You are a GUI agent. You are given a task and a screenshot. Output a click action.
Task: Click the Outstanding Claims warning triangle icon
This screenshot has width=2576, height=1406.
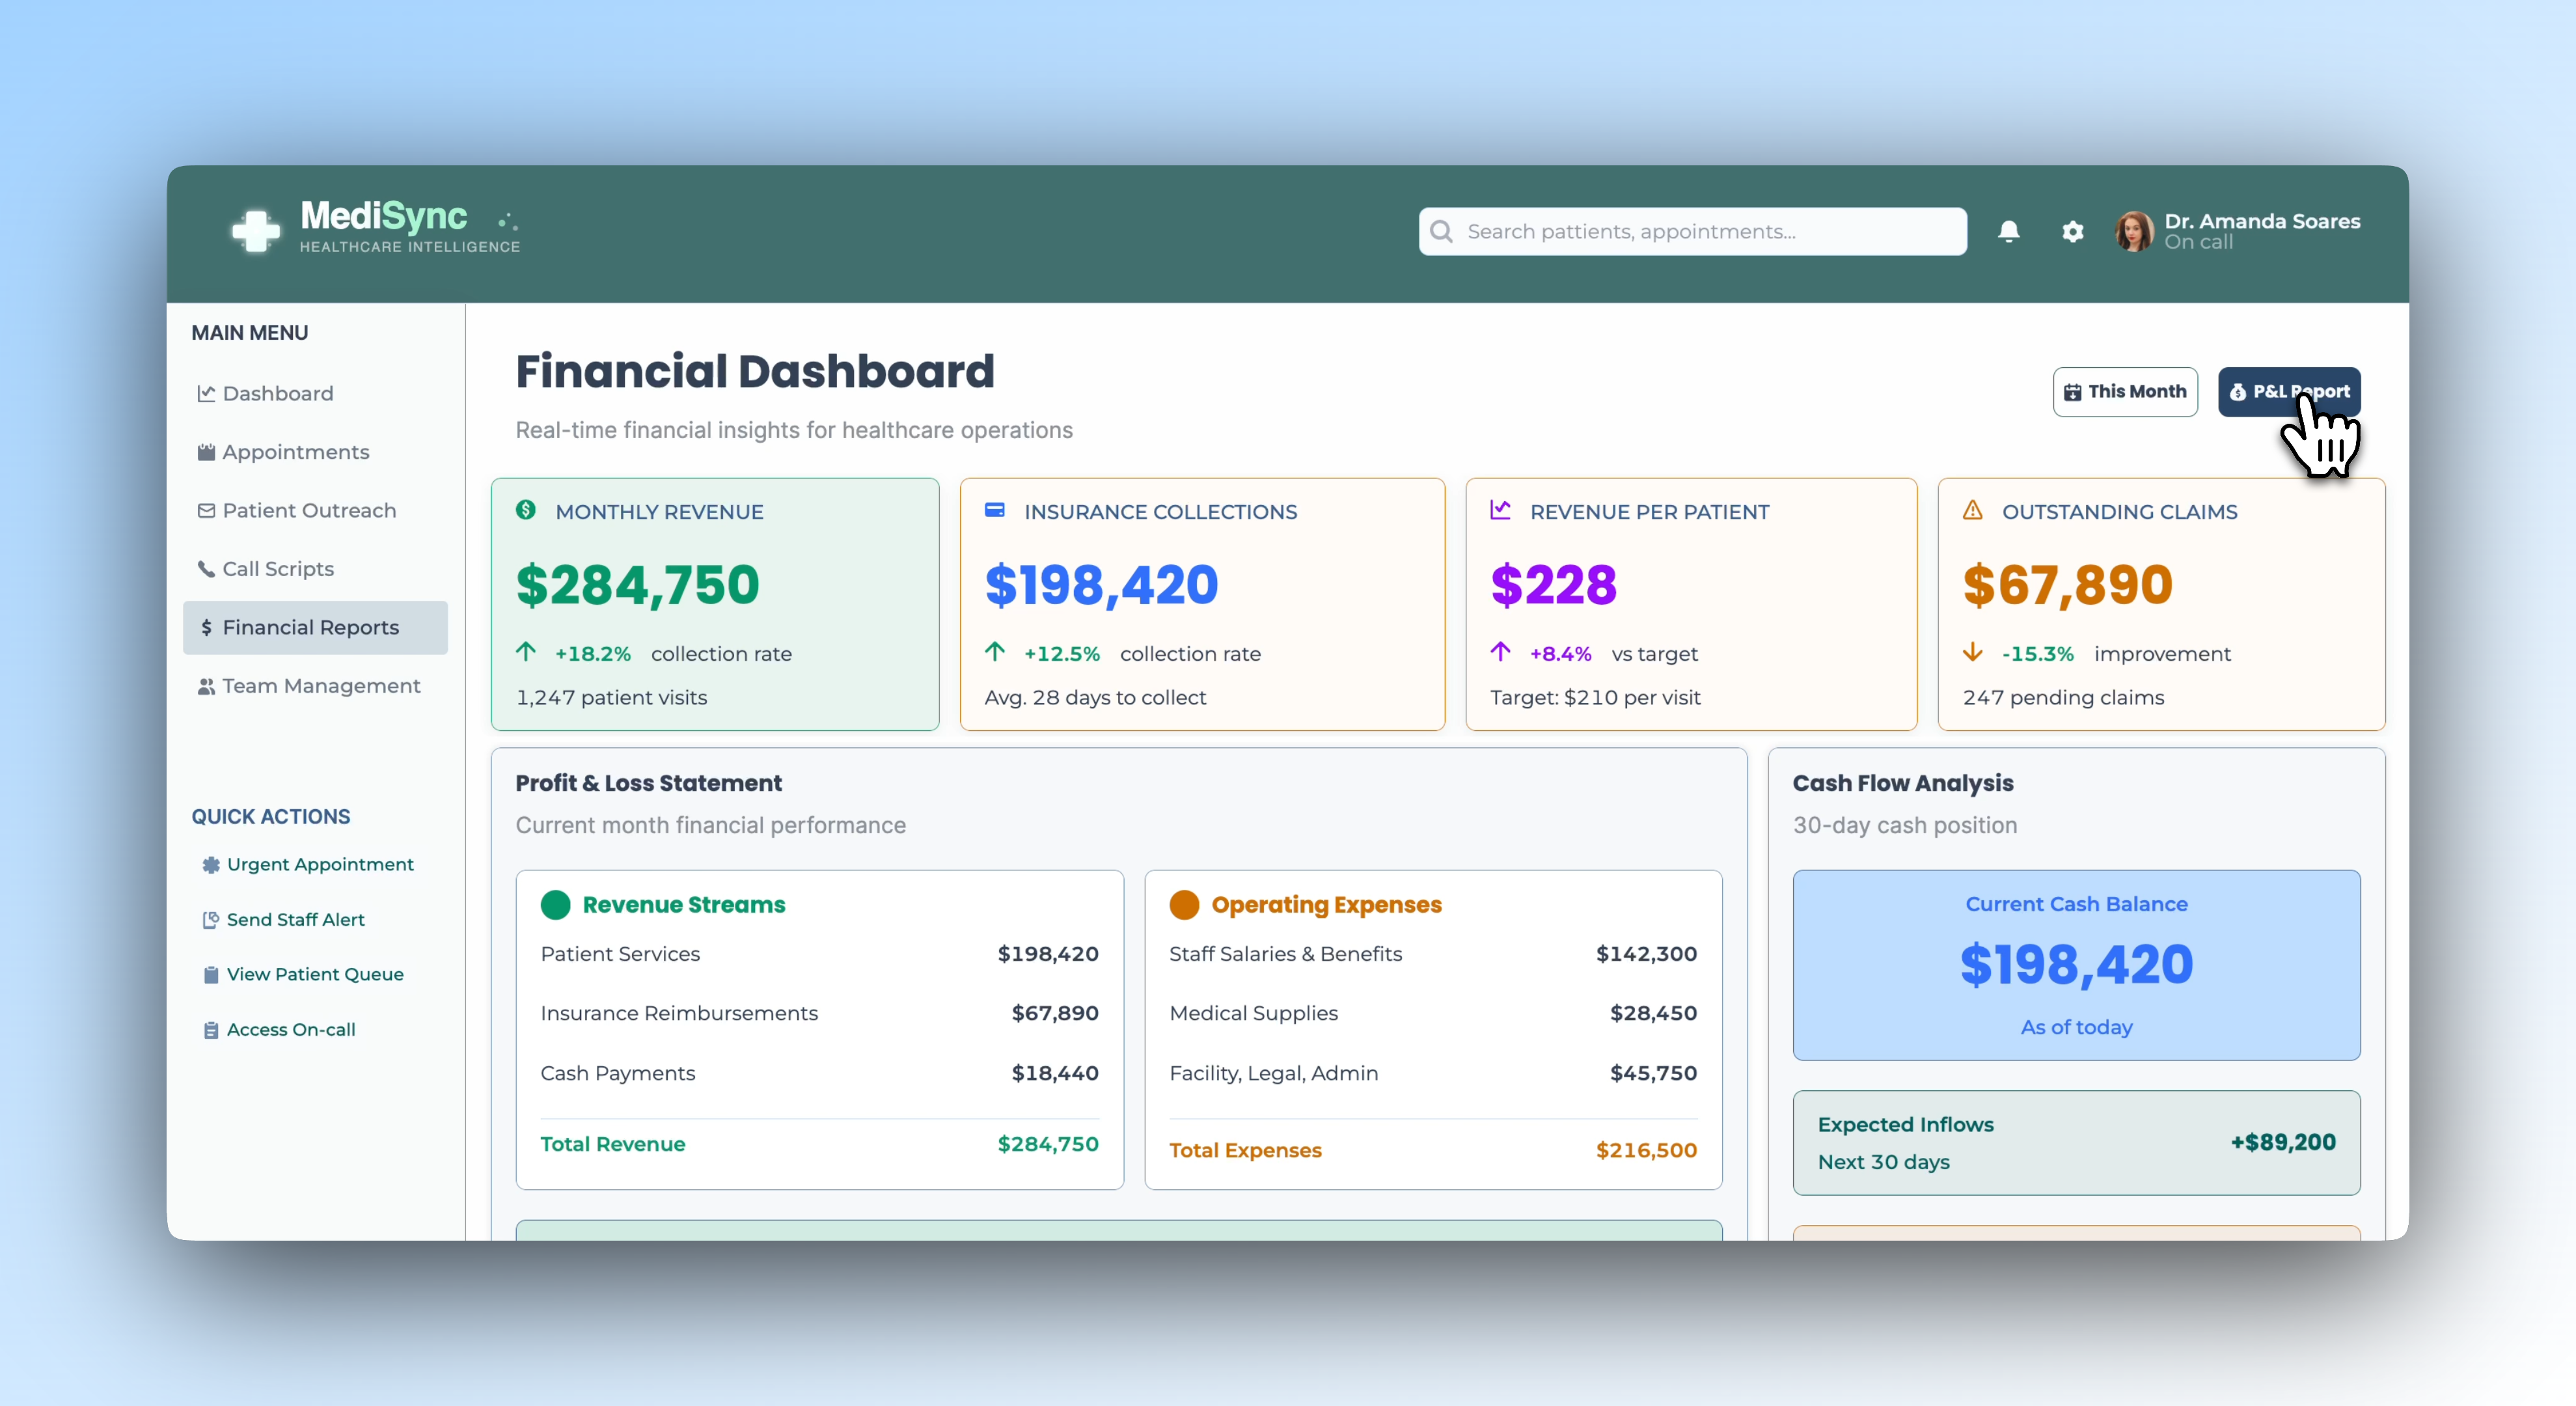1972,510
